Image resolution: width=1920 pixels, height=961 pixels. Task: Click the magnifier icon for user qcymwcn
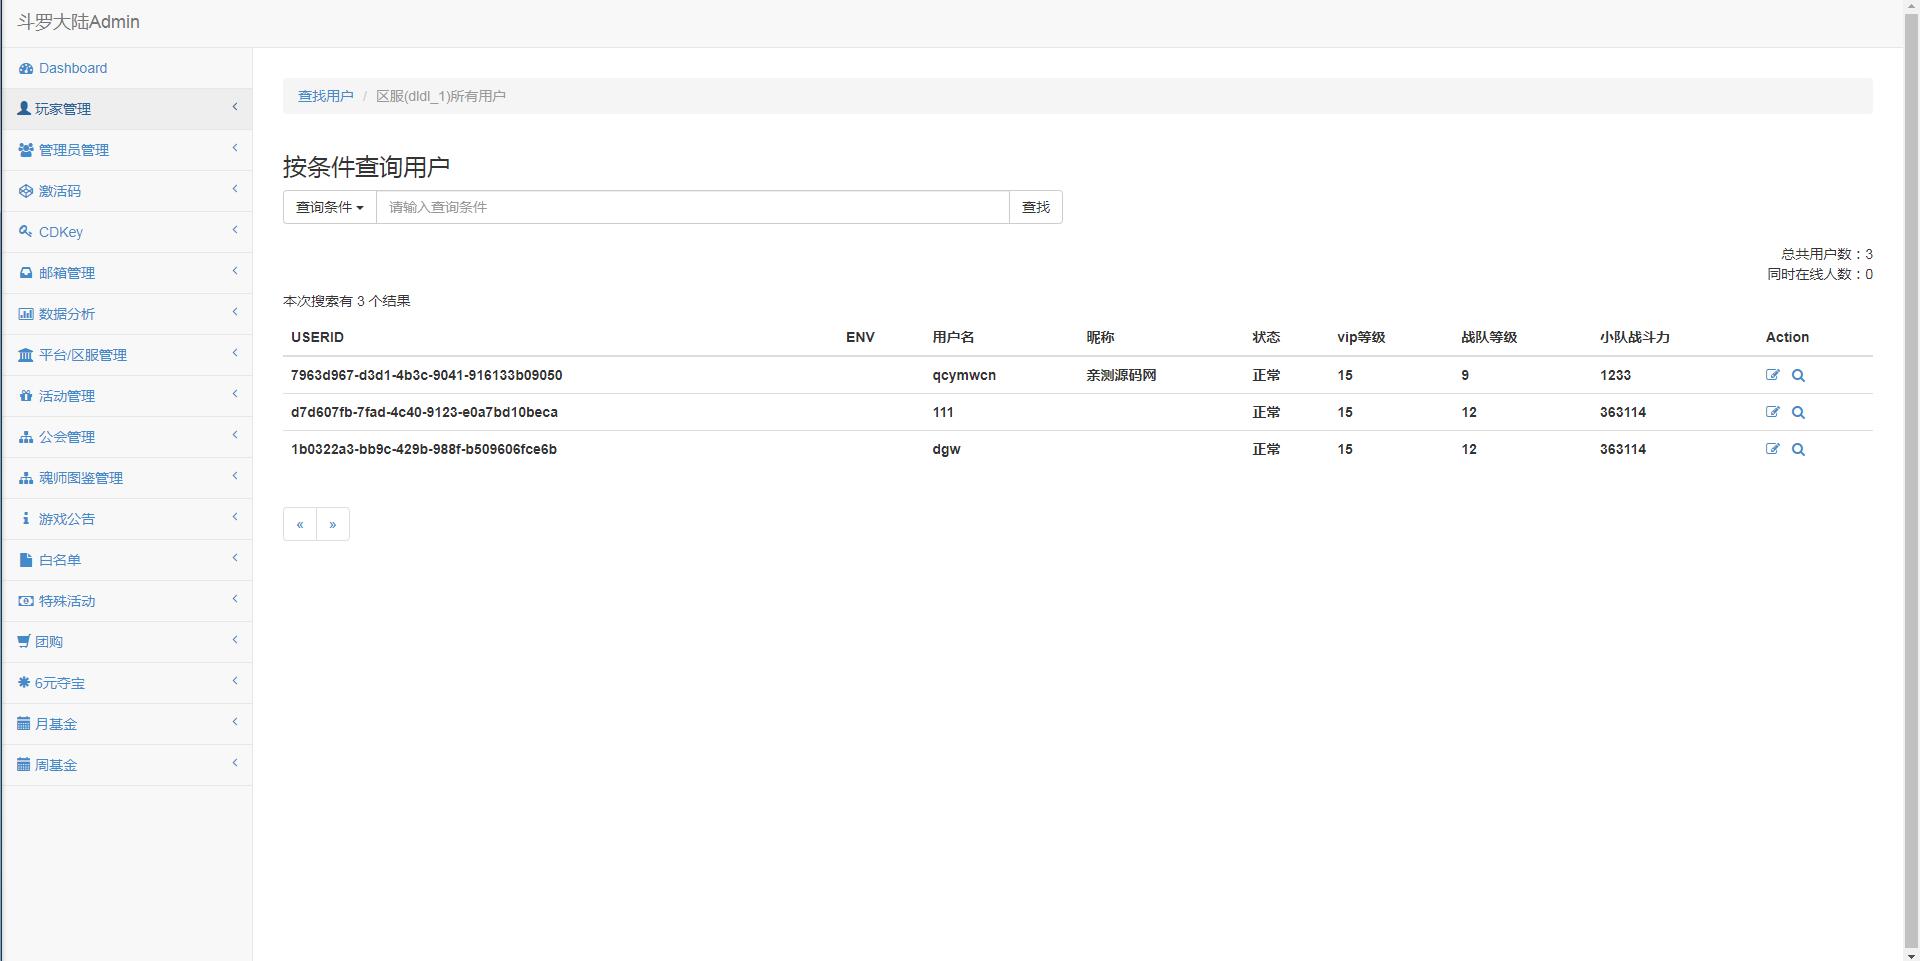1798,376
